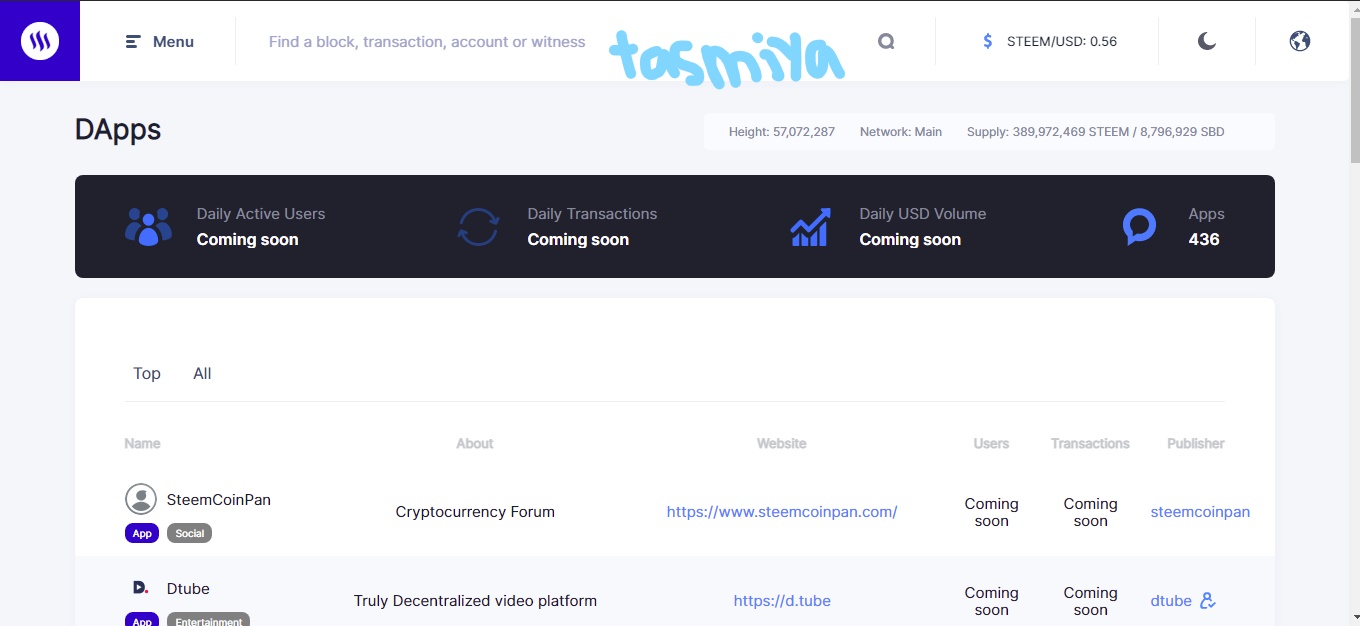
Task: Click the Daily USD Volume label
Action: coord(923,213)
